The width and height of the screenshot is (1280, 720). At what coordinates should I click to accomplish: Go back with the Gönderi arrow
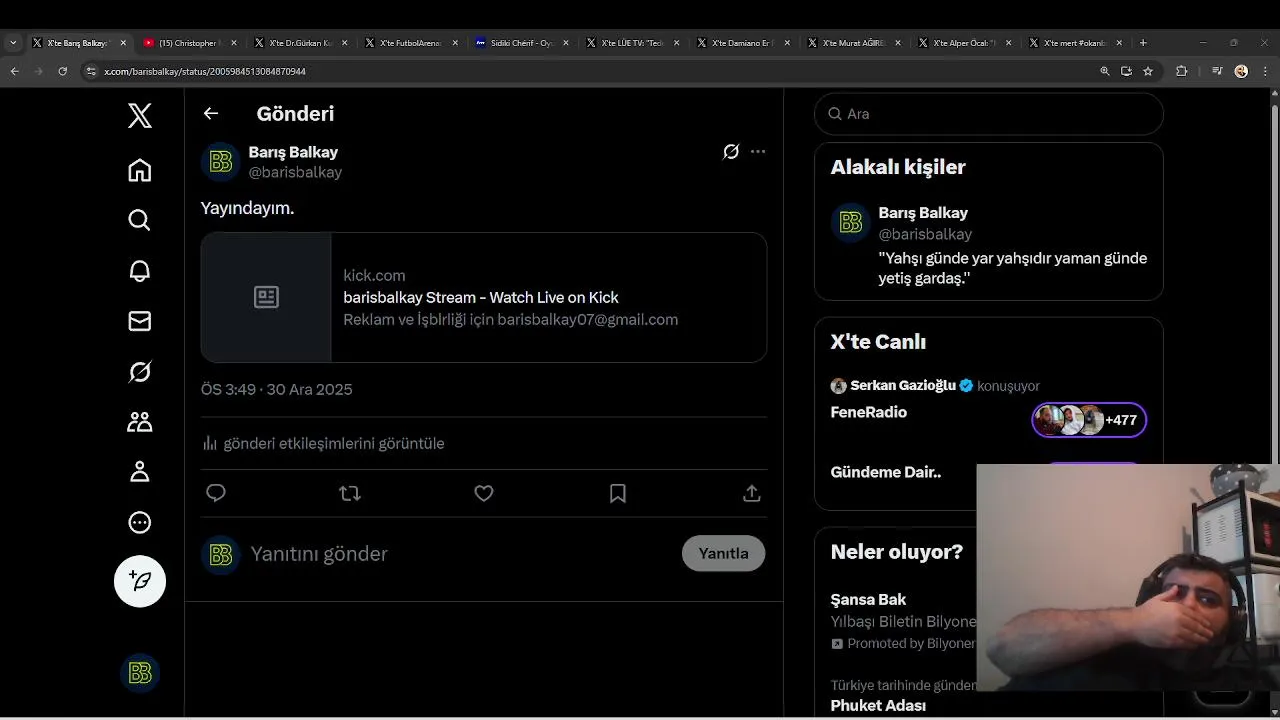click(211, 113)
